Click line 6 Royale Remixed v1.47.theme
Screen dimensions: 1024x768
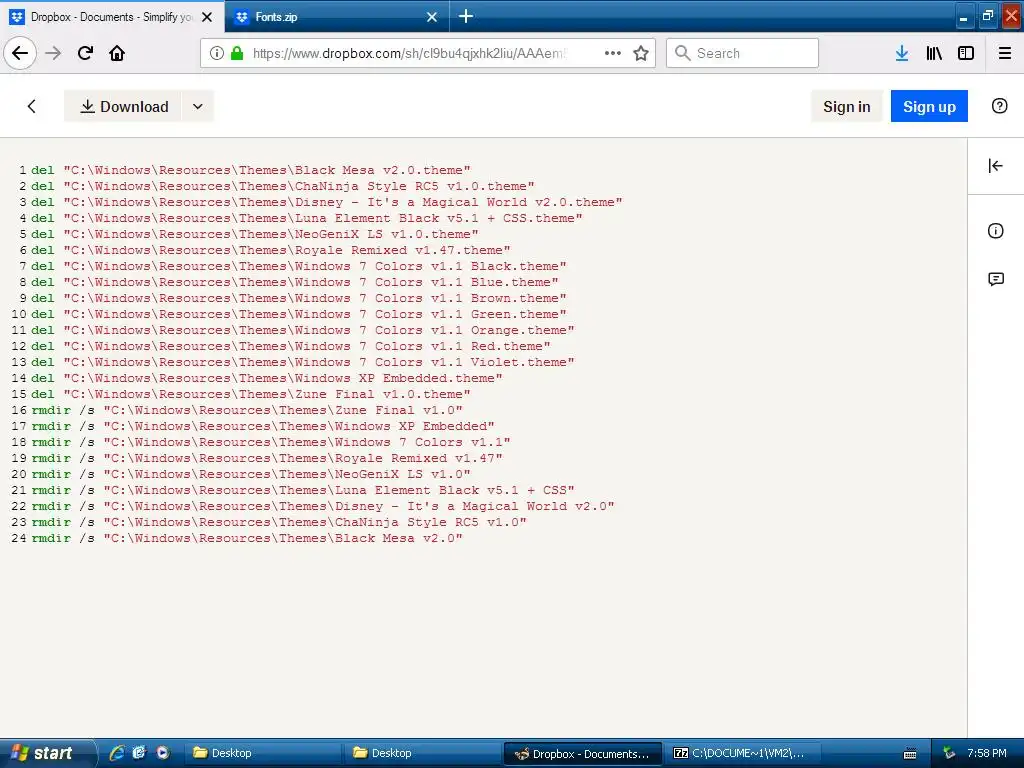(x=271, y=250)
